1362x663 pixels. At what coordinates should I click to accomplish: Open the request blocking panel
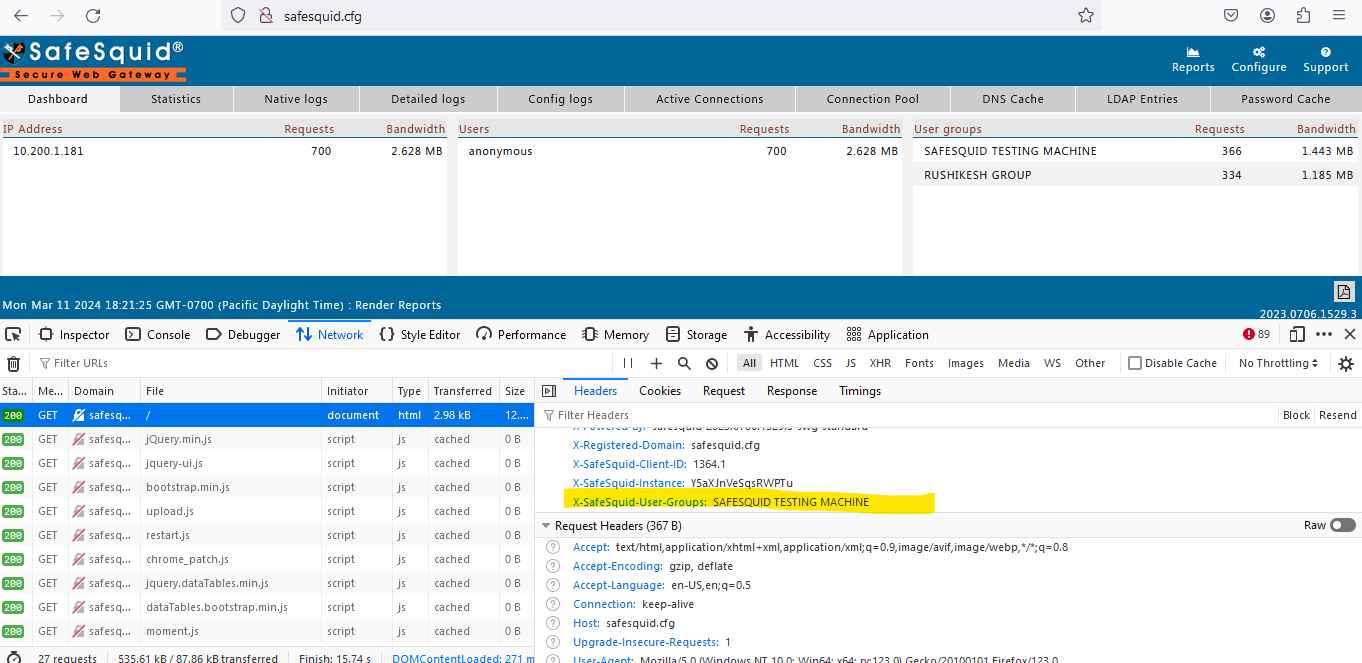click(712, 364)
